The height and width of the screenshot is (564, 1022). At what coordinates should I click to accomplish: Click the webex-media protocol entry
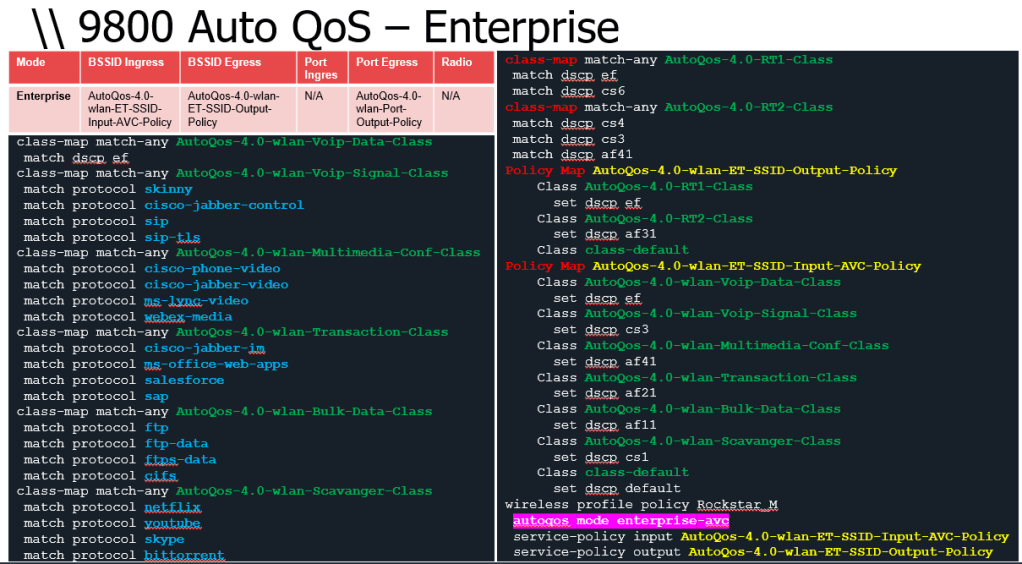pyautogui.click(x=188, y=316)
